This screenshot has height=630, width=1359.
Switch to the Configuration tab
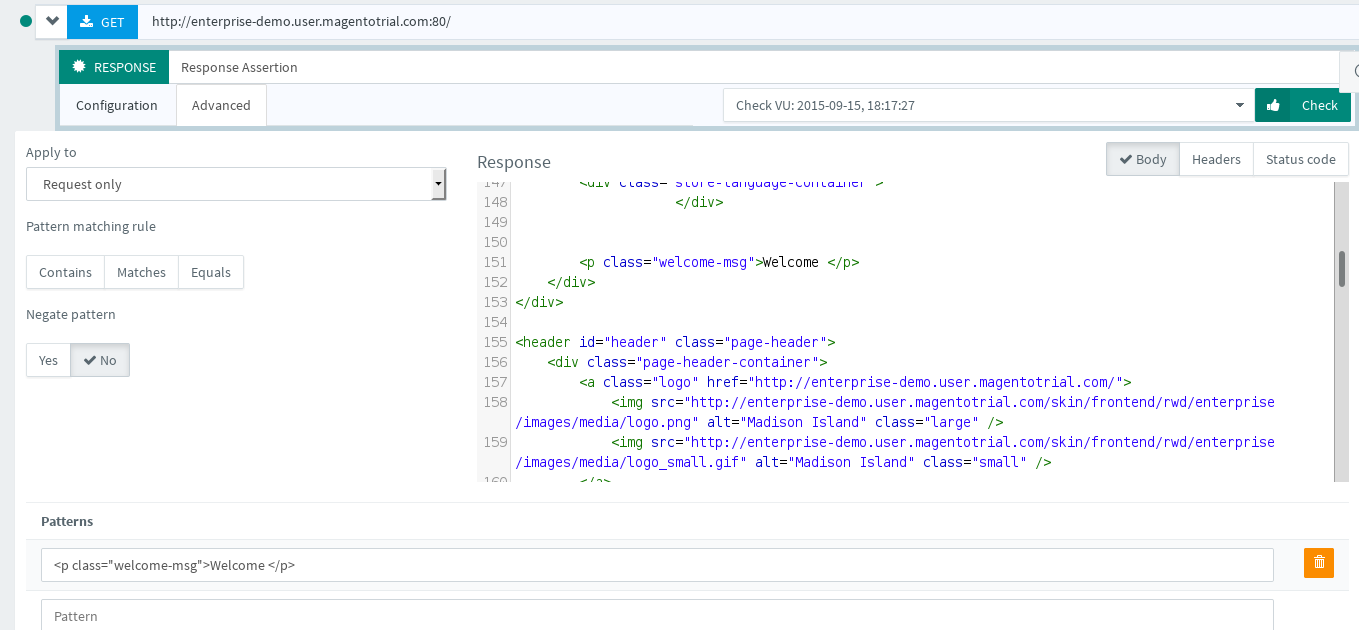click(117, 105)
